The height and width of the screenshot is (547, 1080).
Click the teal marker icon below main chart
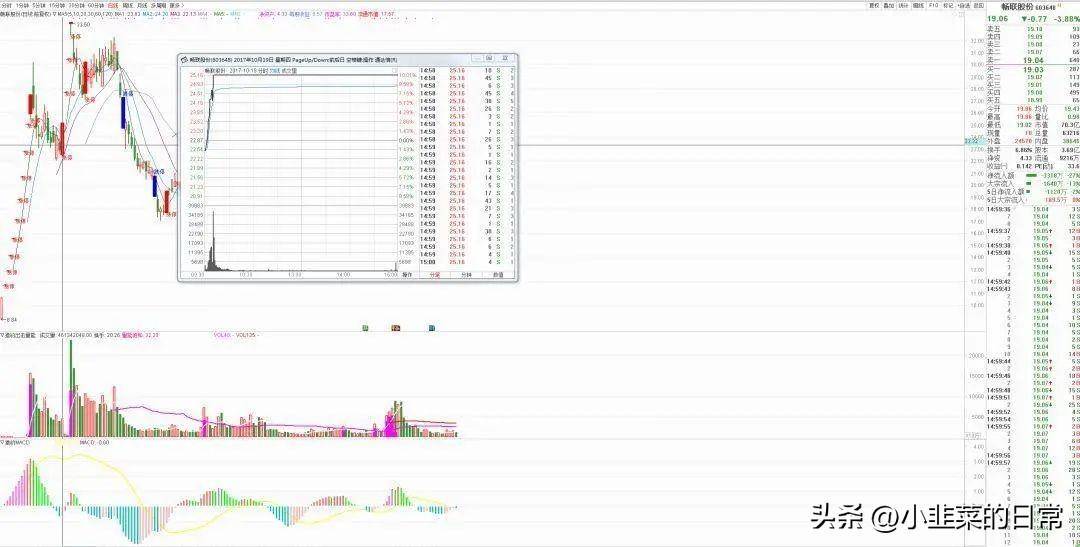point(431,328)
